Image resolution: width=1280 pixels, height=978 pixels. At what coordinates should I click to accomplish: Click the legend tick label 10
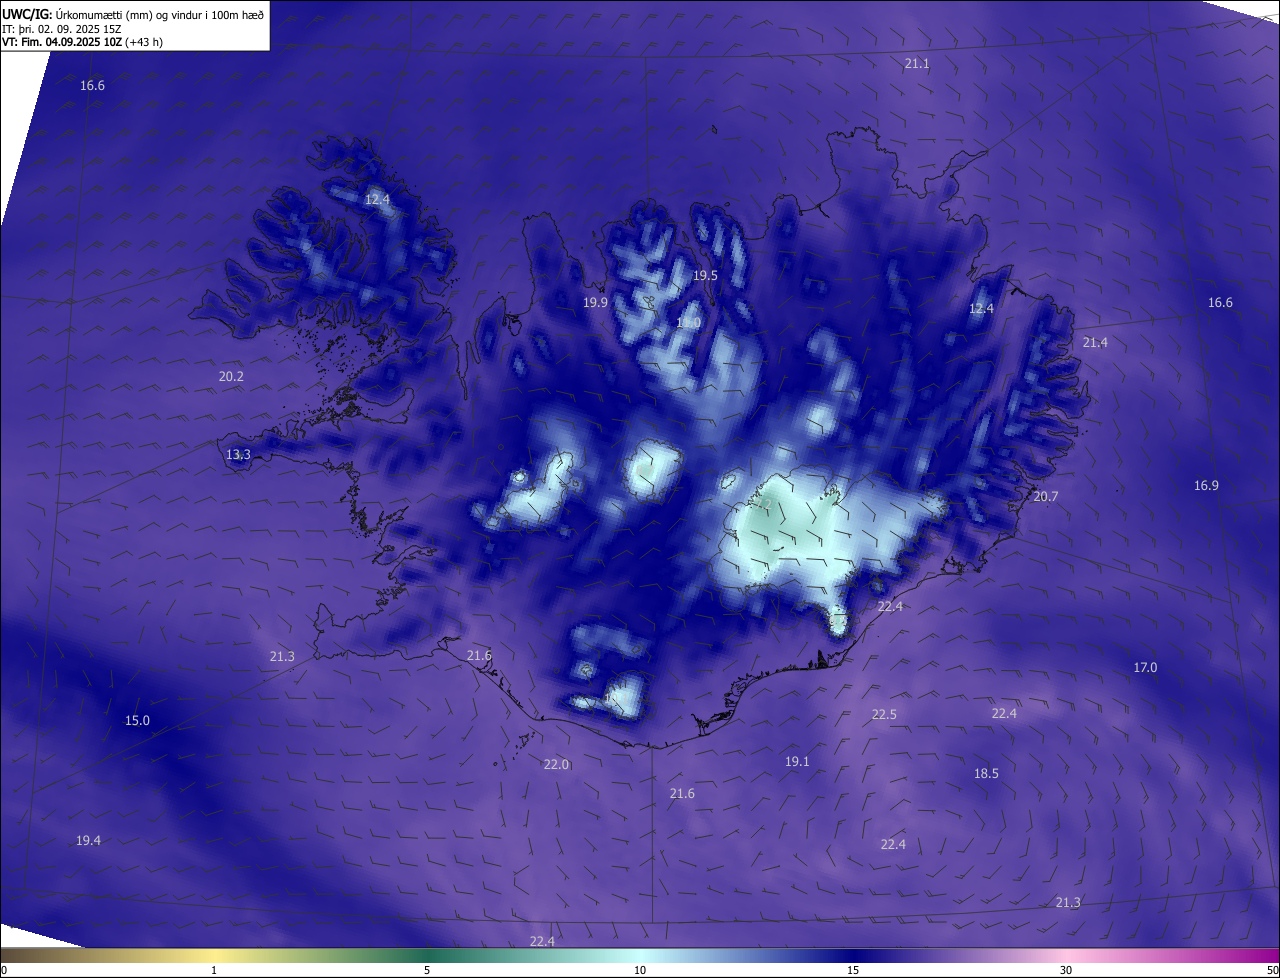640,970
